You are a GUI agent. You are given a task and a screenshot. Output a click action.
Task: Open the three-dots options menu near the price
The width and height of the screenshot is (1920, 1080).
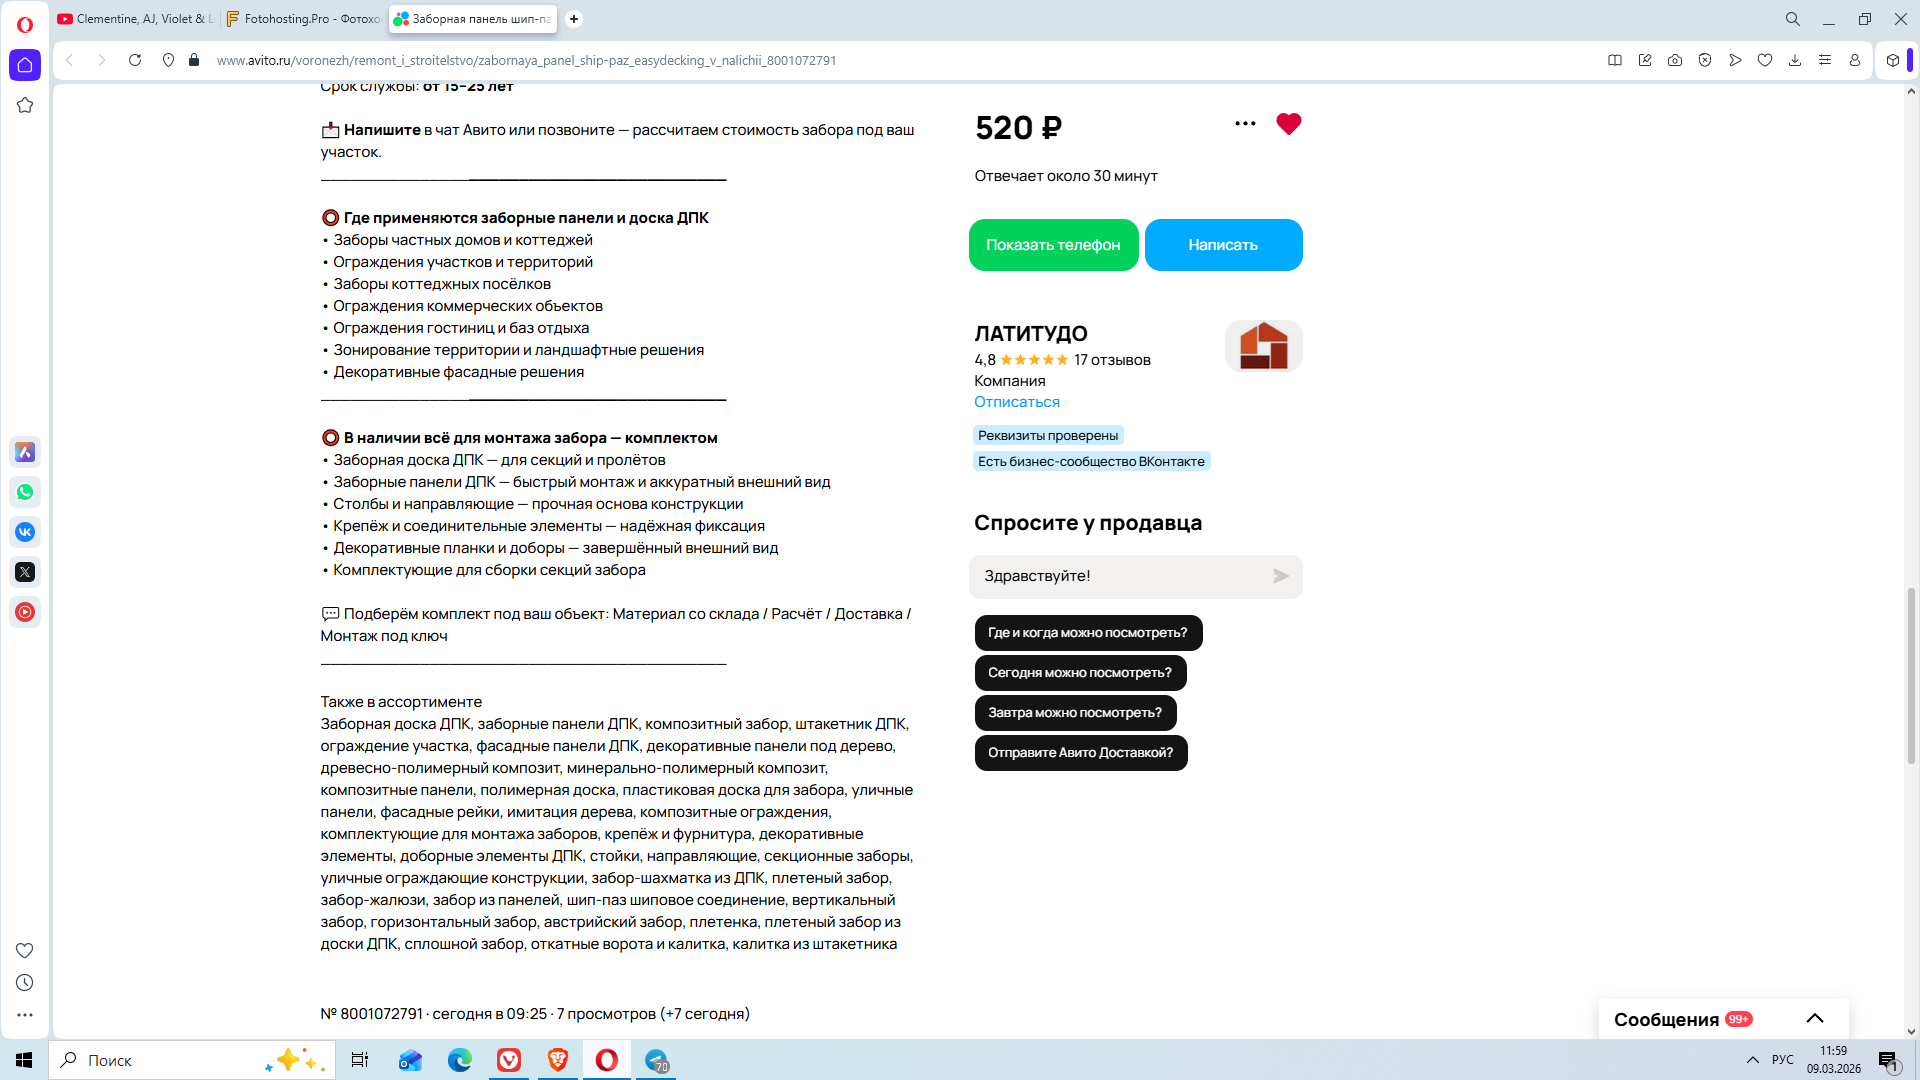pos(1245,124)
